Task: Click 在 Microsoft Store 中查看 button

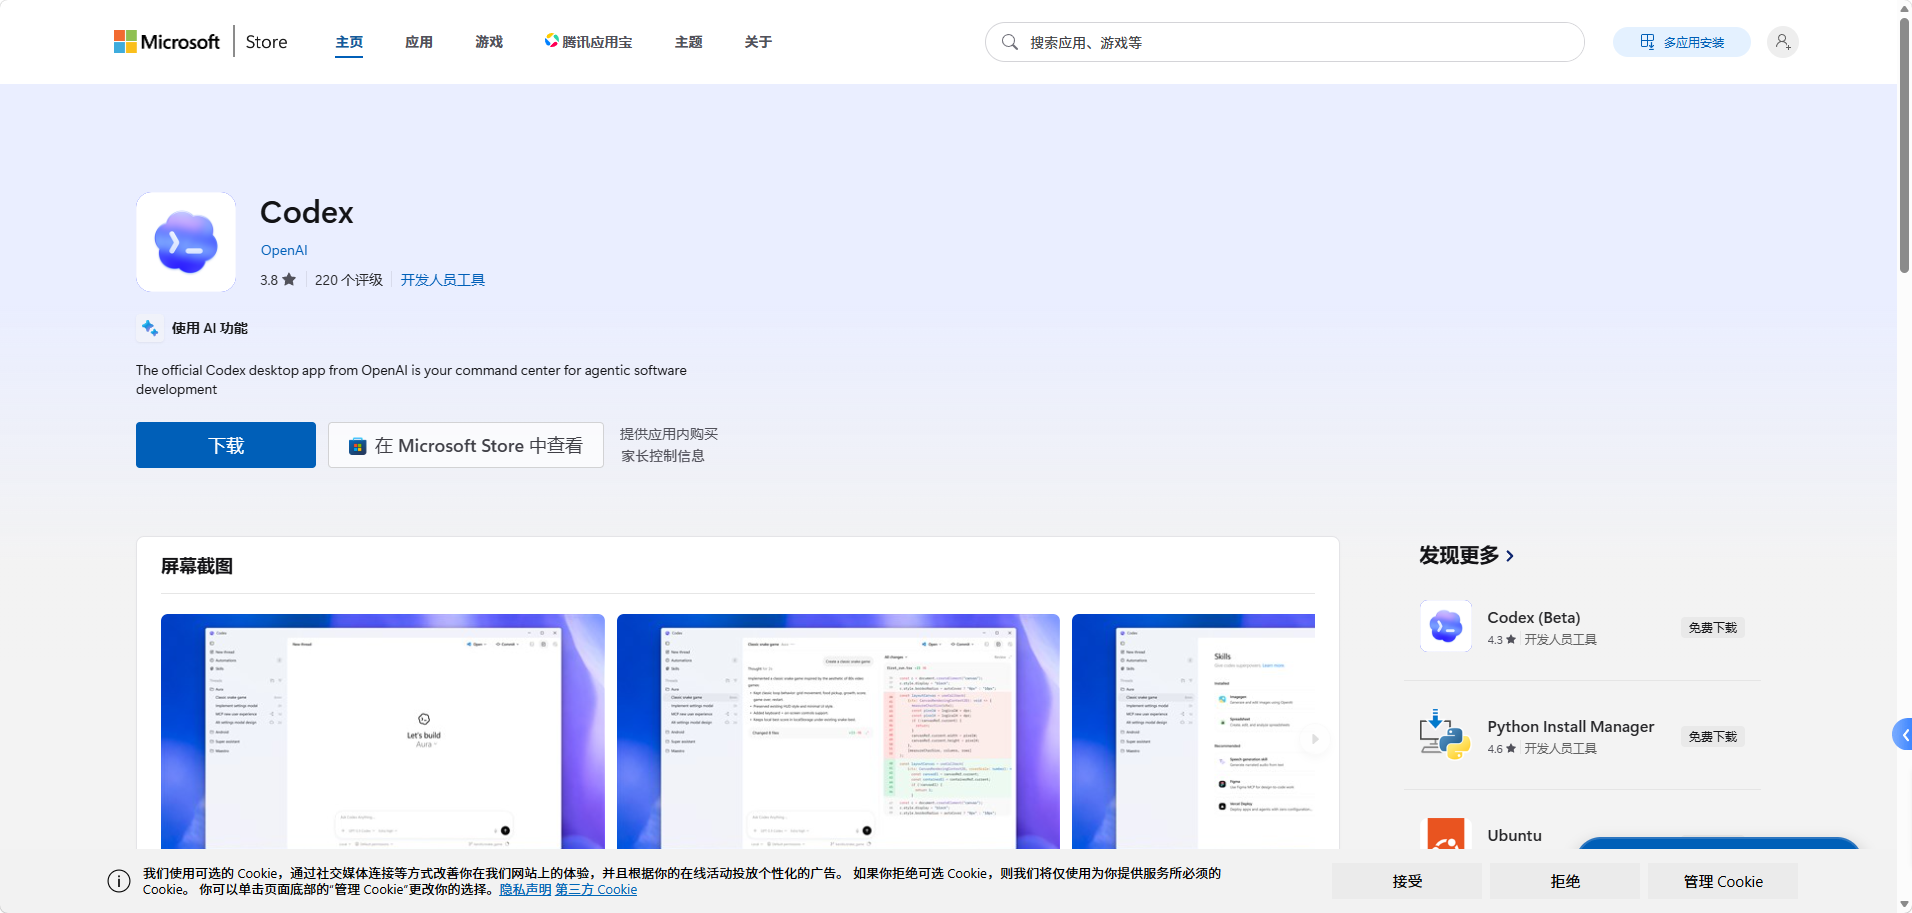Action: point(466,445)
